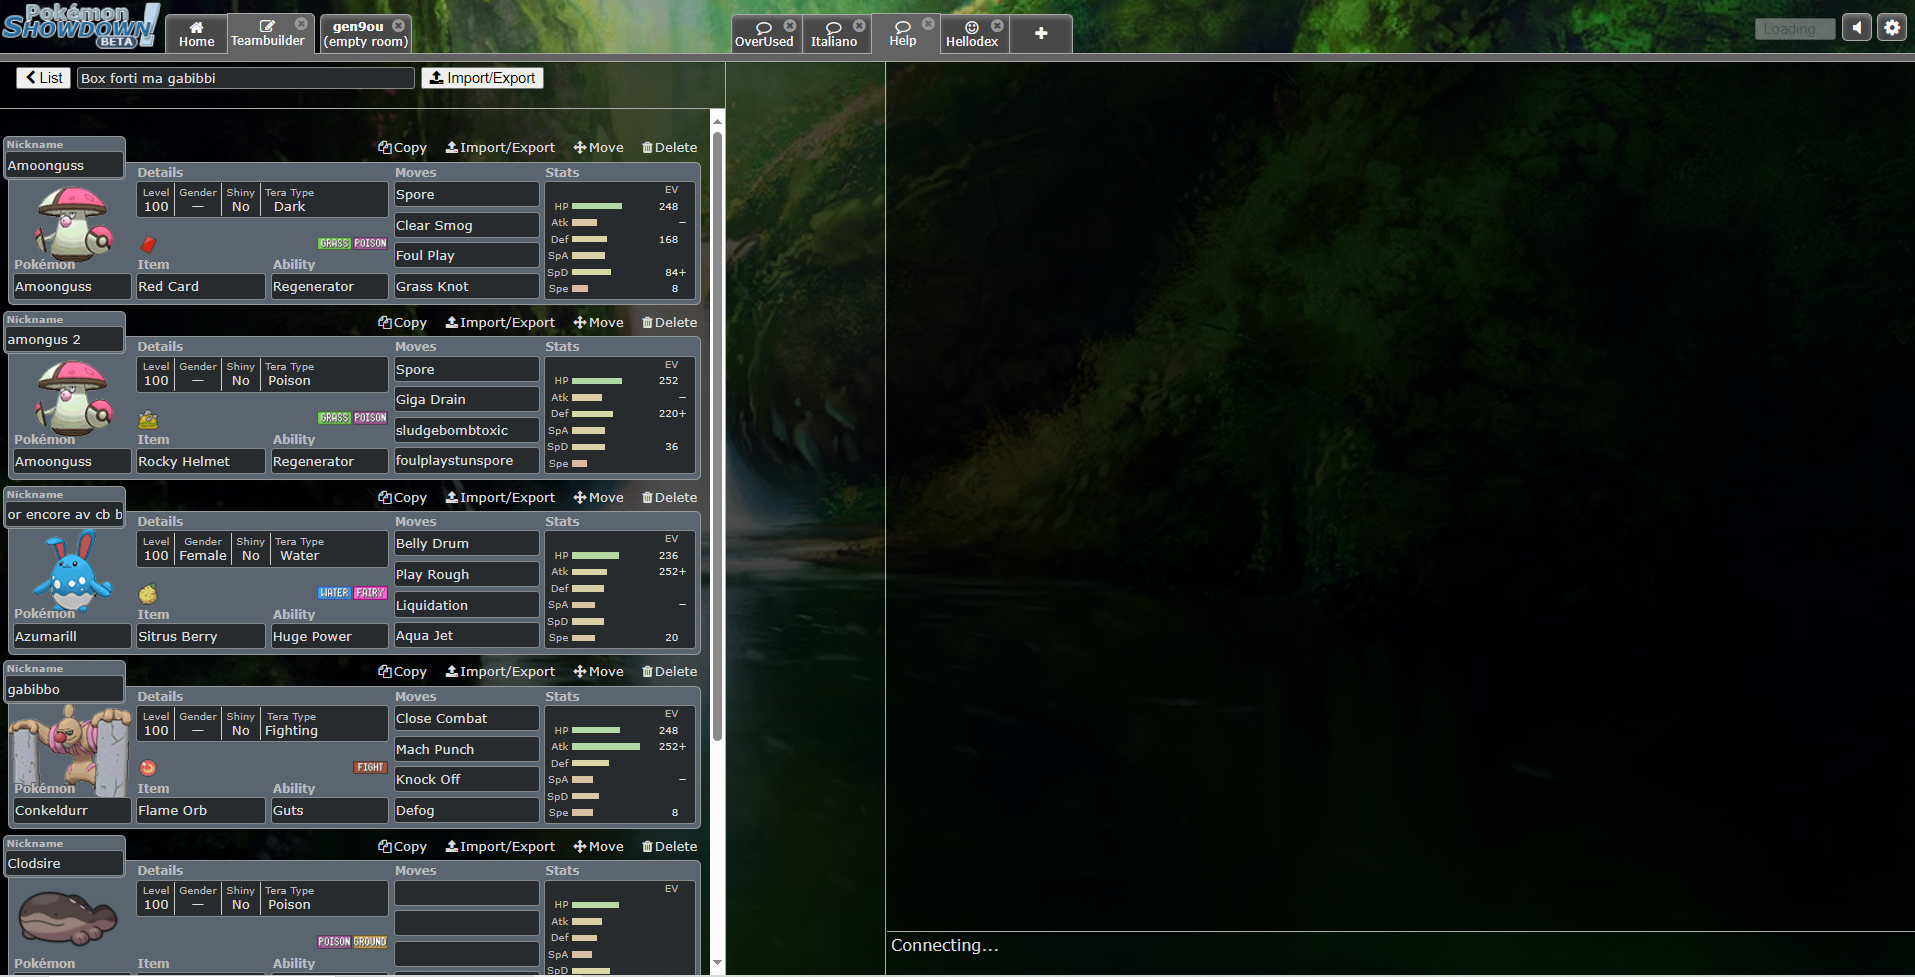The image size is (1915, 977).
Task: Open the Azumarill stats EV panel
Action: tap(619, 589)
